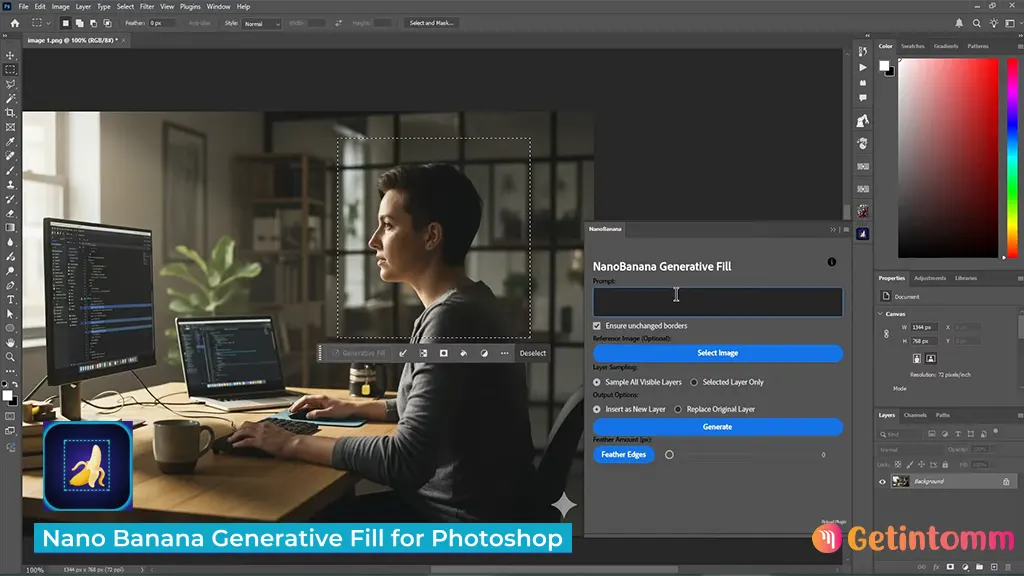This screenshot has height=576, width=1024.
Task: Open the Image menu
Action: [60, 7]
